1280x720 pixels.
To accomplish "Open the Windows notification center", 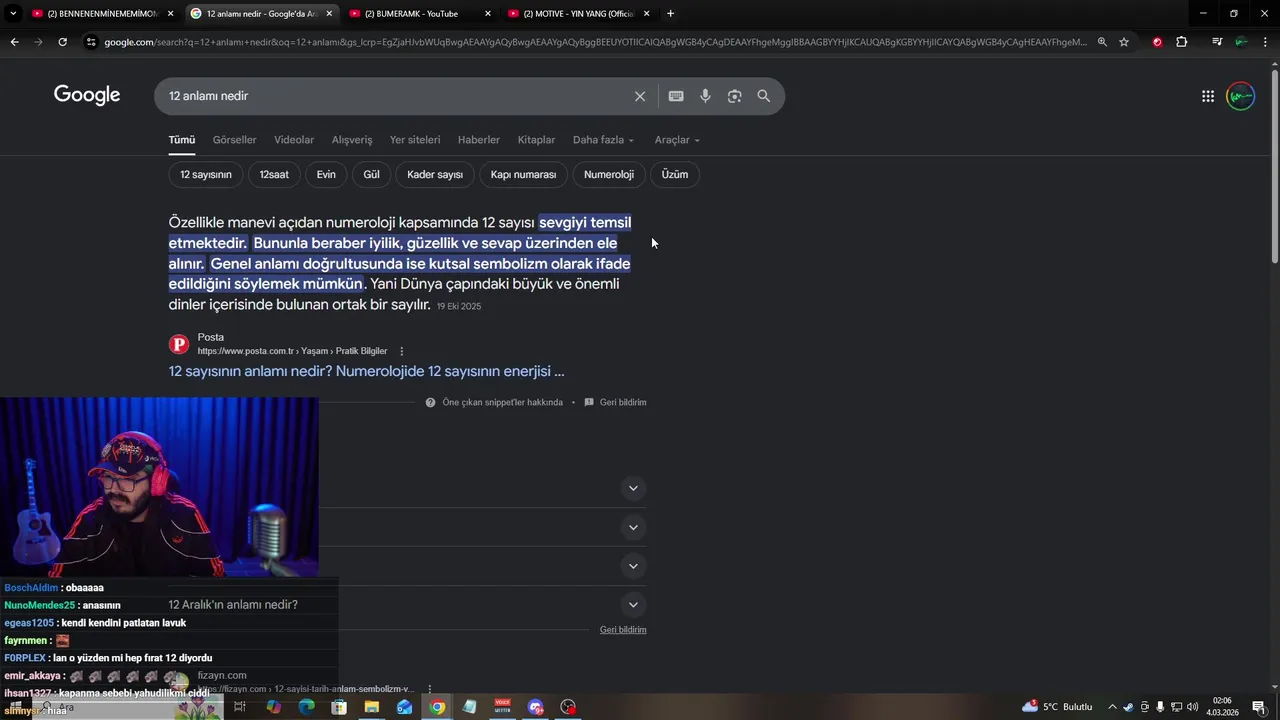I will [x=1259, y=707].
